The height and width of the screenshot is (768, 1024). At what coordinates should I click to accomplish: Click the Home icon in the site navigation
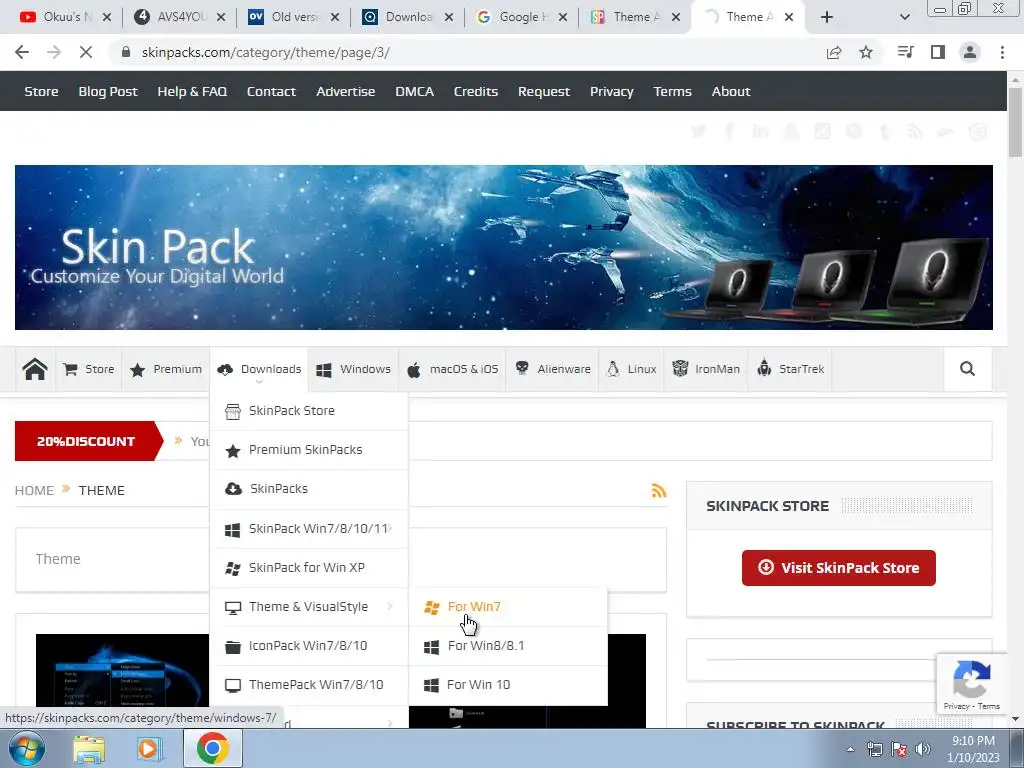pyautogui.click(x=35, y=369)
